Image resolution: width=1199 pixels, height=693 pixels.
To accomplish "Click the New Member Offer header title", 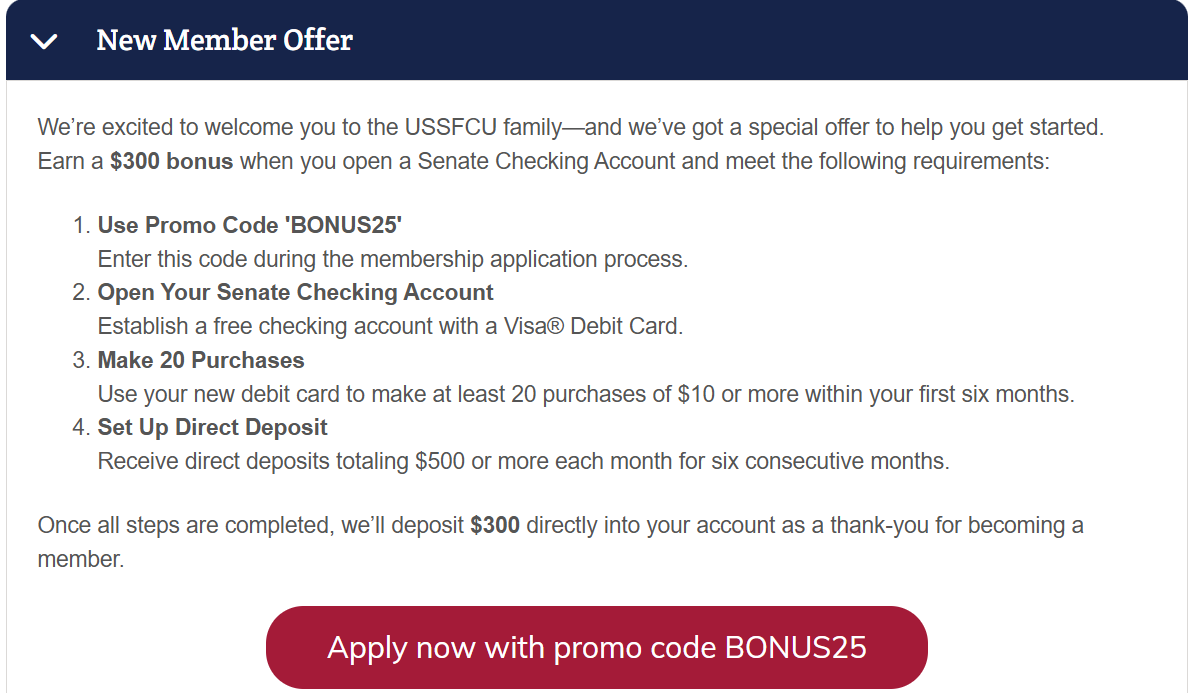I will tap(224, 41).
